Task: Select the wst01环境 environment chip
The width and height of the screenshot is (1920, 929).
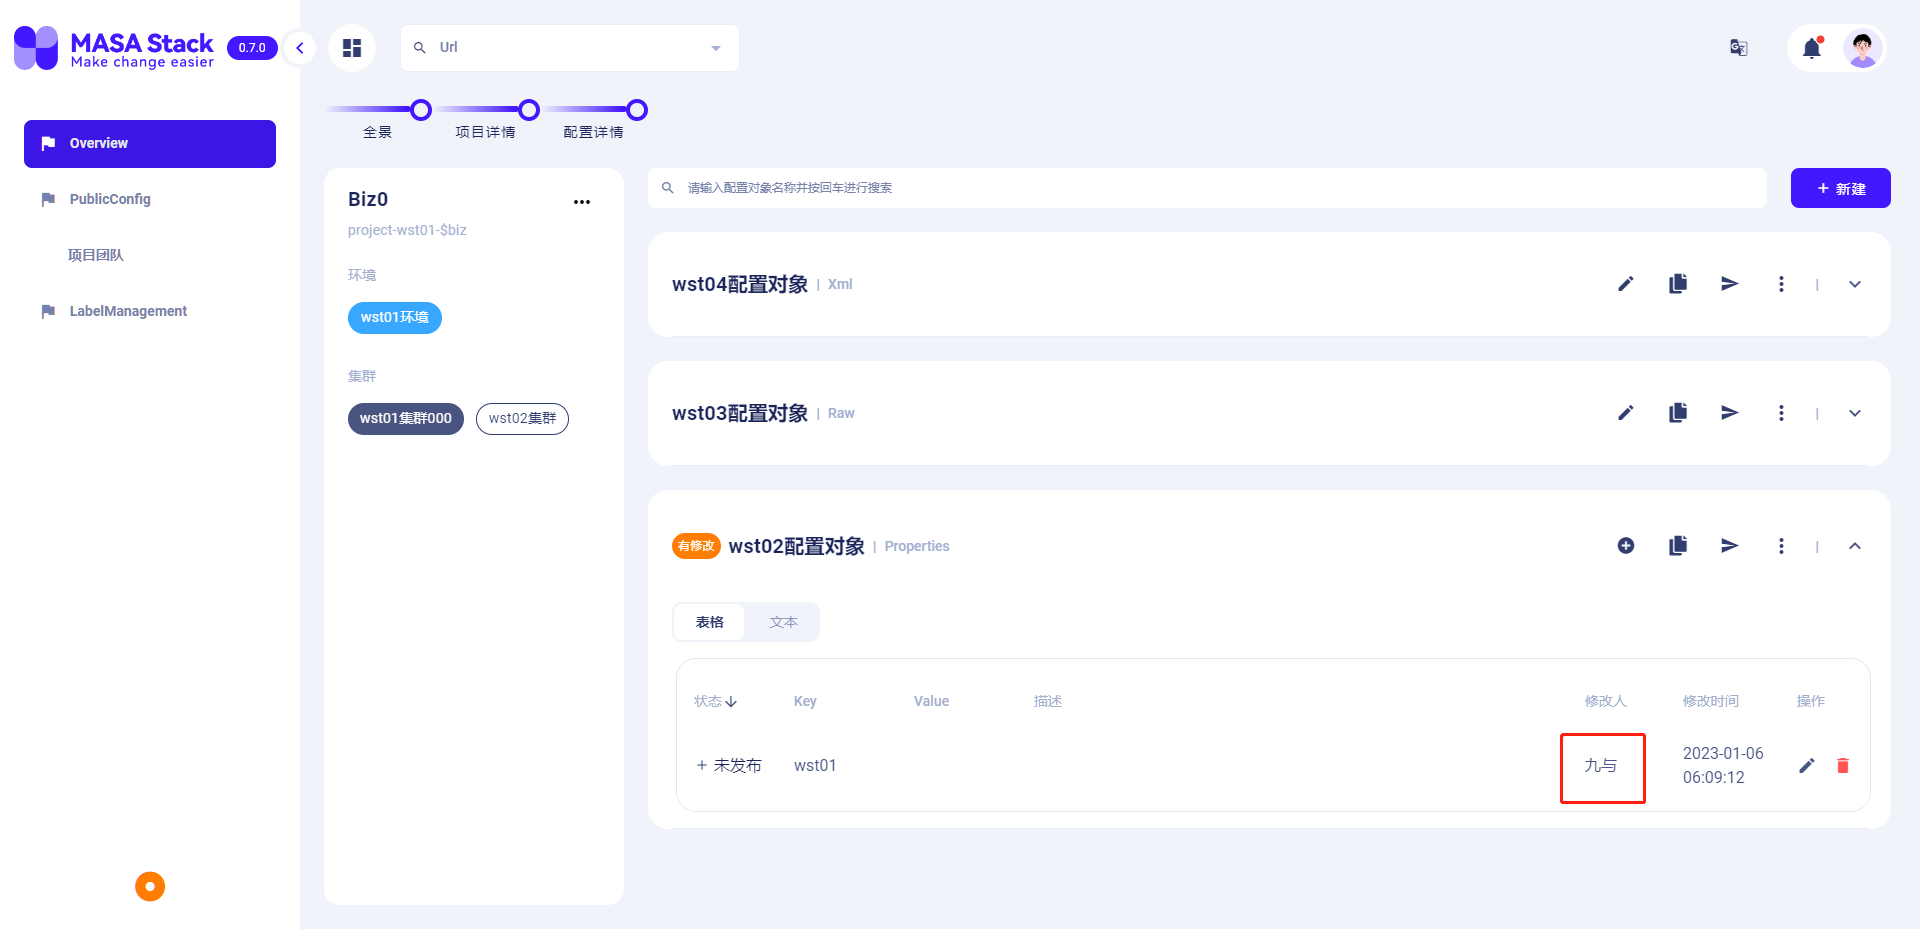Action: pyautogui.click(x=395, y=318)
